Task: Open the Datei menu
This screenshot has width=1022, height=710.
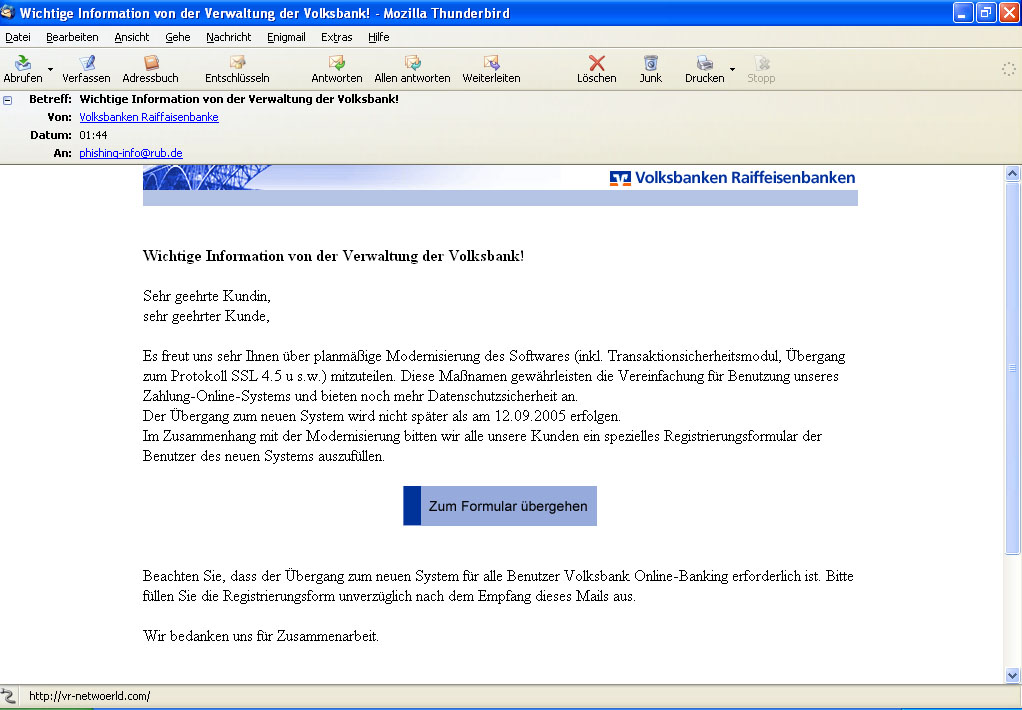Action: click(x=18, y=37)
